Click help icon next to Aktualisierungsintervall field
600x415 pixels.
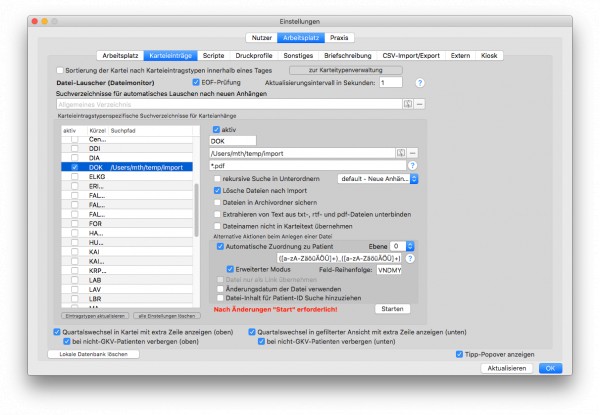(x=420, y=83)
